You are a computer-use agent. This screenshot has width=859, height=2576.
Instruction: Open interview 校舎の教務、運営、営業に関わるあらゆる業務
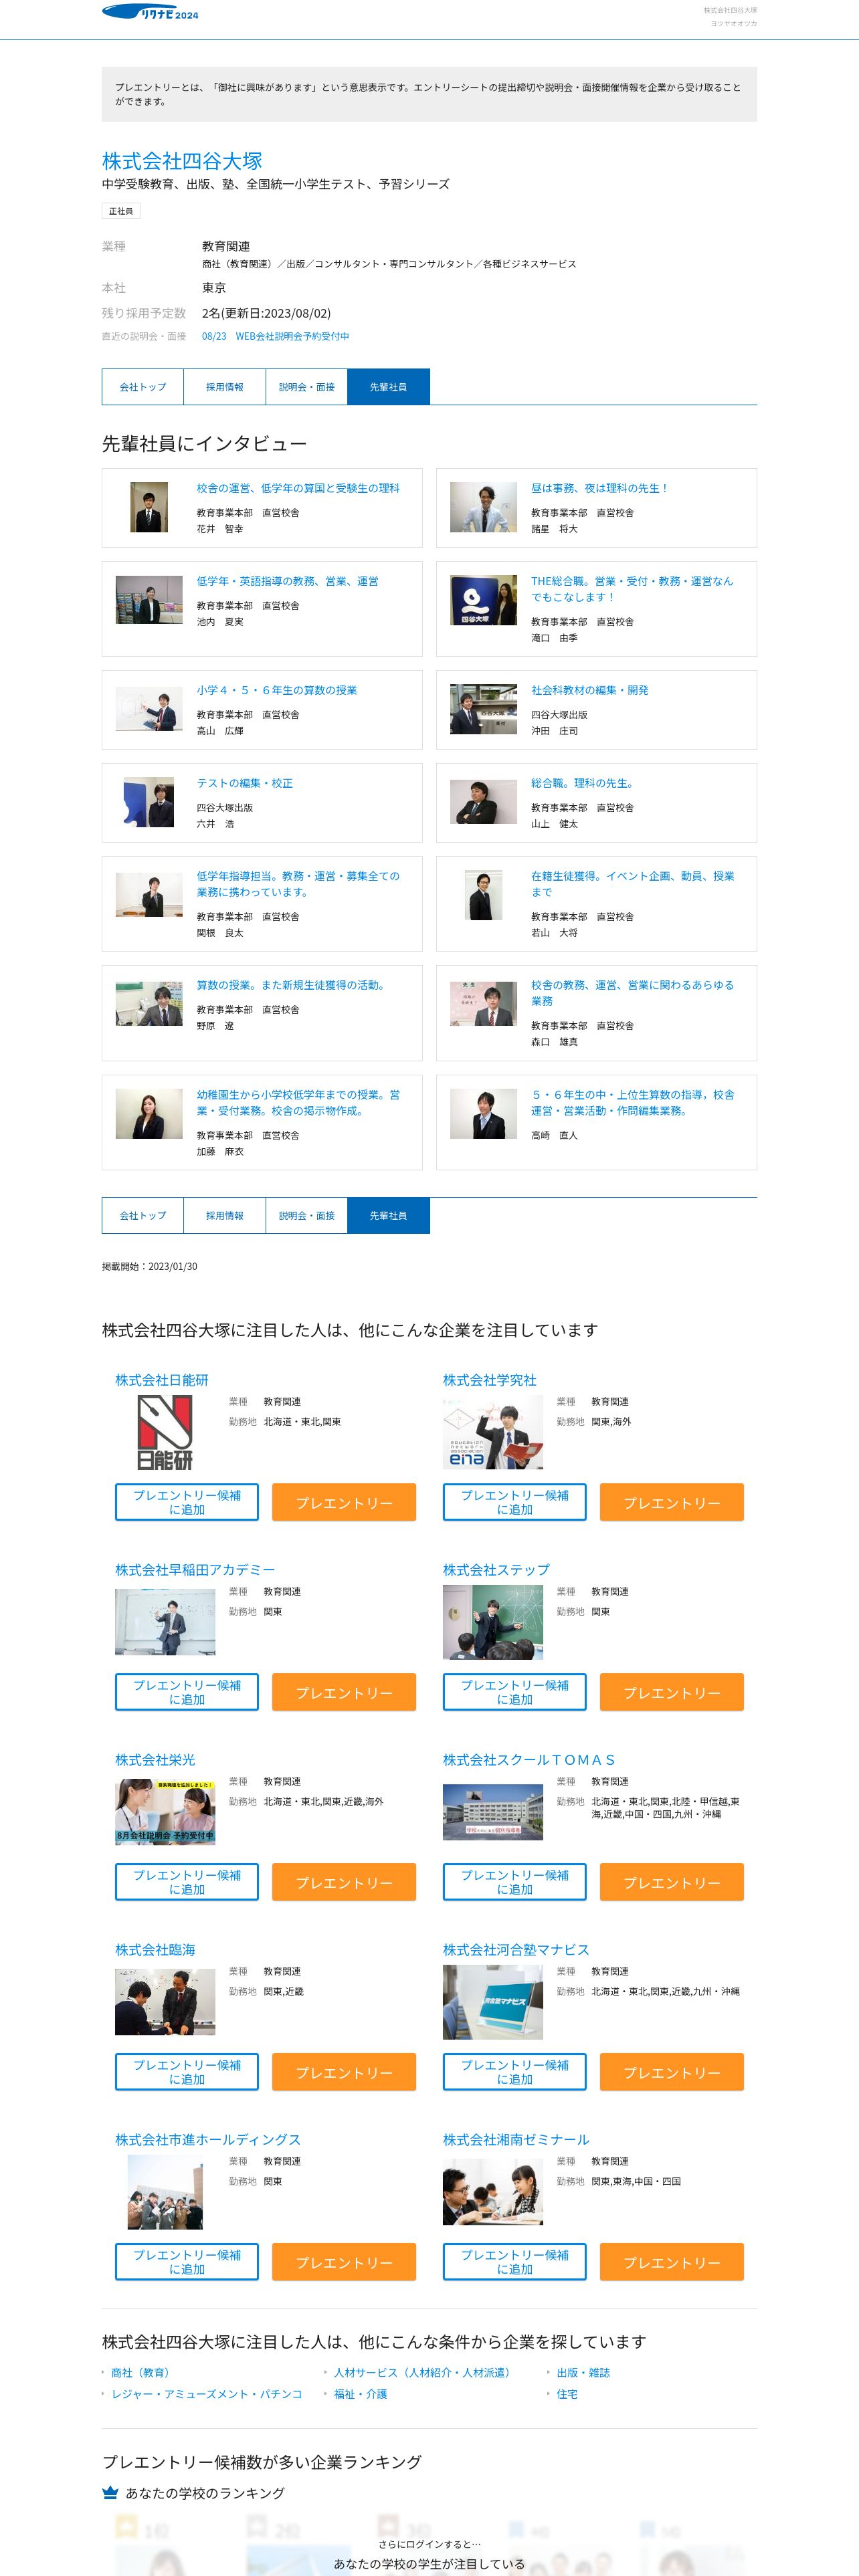pyautogui.click(x=633, y=993)
